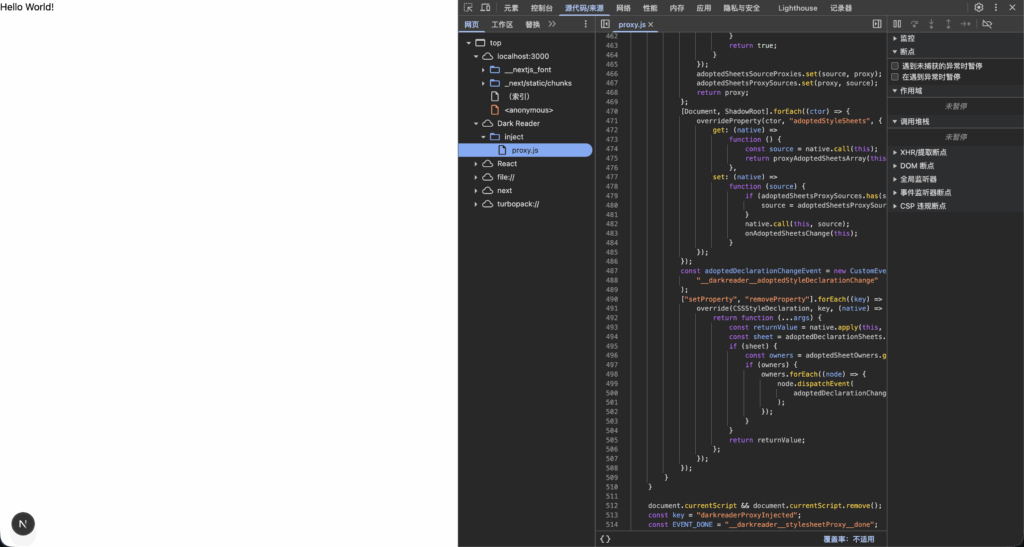Open the Lighthouse tab
This screenshot has width=1024, height=547.
coord(798,8)
